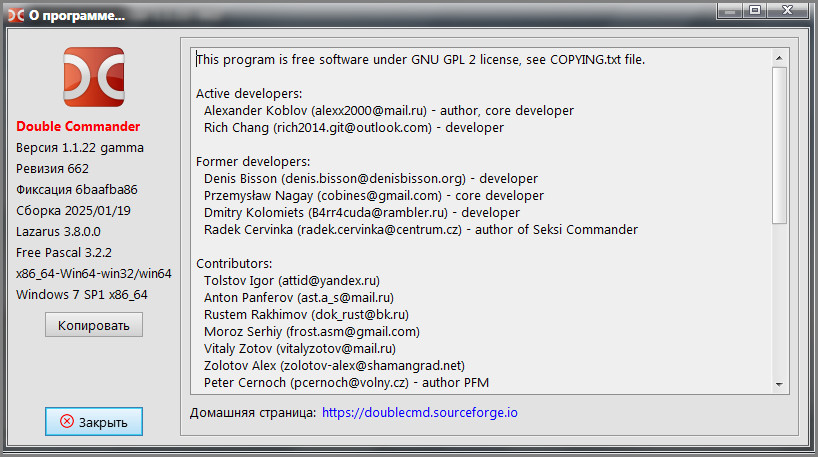818x457 pixels.
Task: Click the Vitaly Zotov contributor line
Action: tap(300, 348)
